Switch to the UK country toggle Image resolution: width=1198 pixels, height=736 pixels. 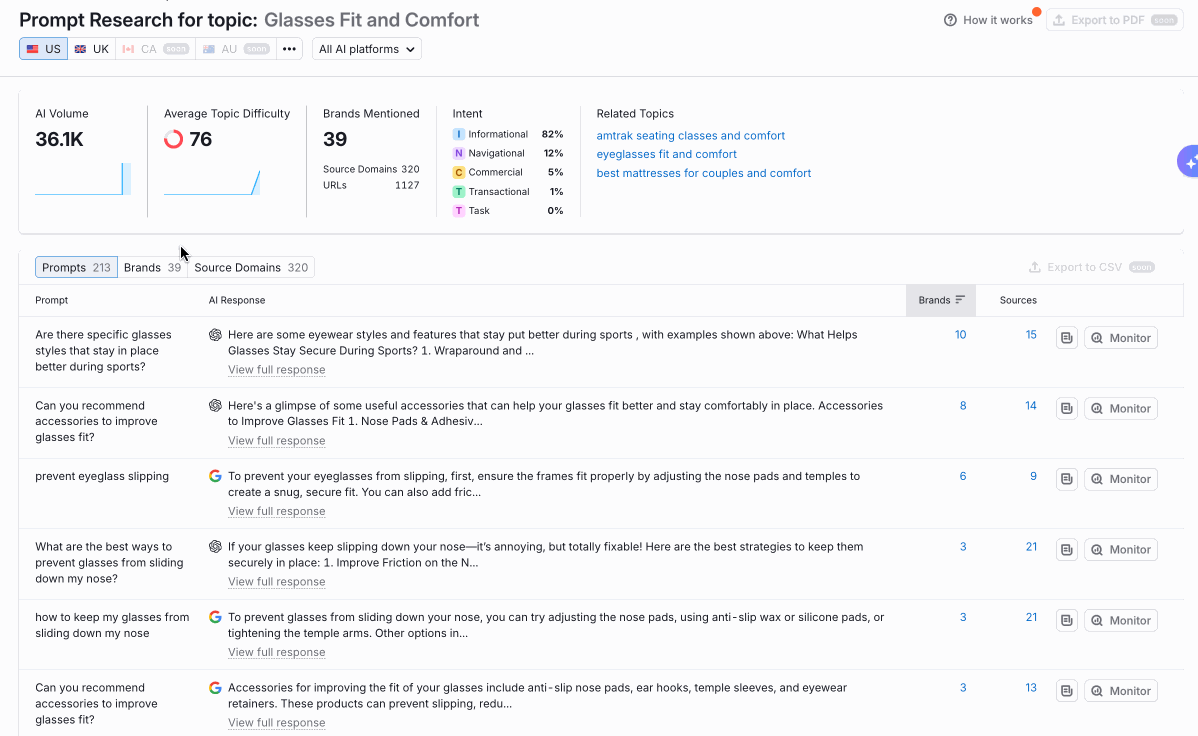point(92,49)
